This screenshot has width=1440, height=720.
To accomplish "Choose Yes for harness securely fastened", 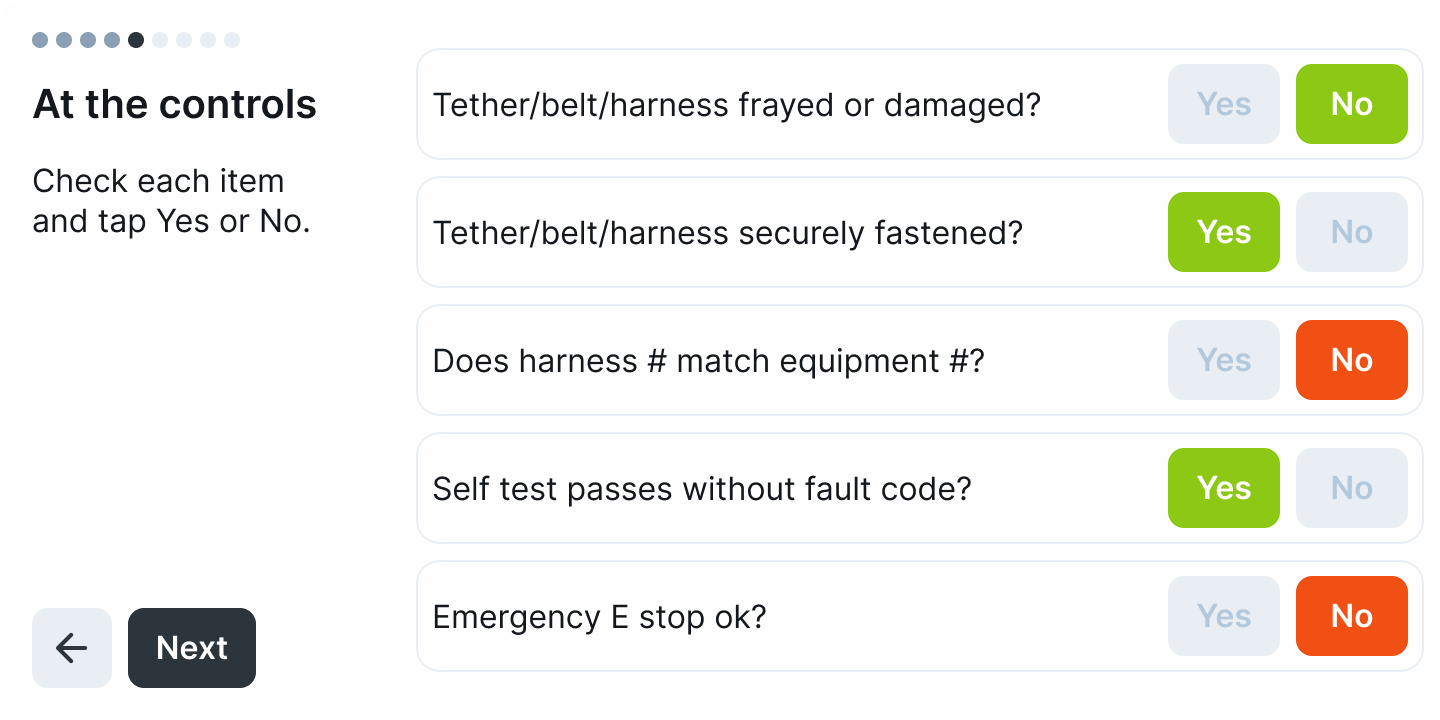I will pyautogui.click(x=1224, y=232).
